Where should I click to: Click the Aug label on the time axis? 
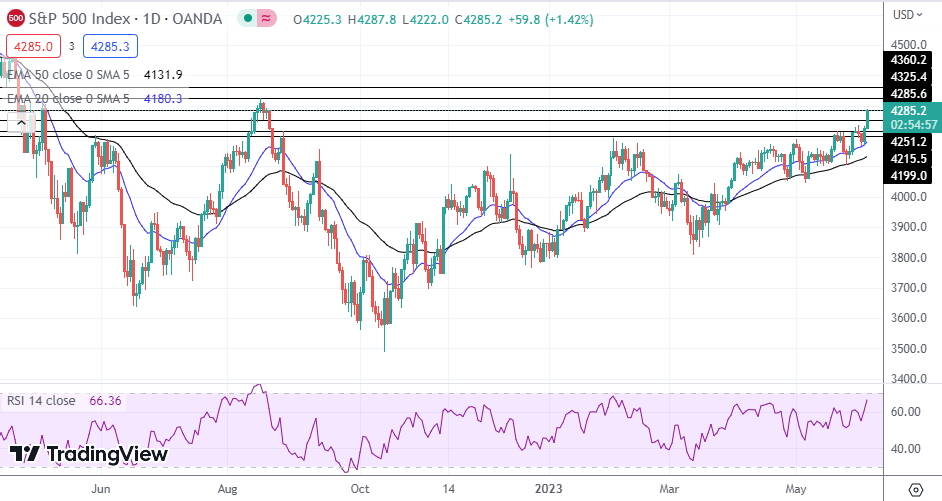[228, 489]
